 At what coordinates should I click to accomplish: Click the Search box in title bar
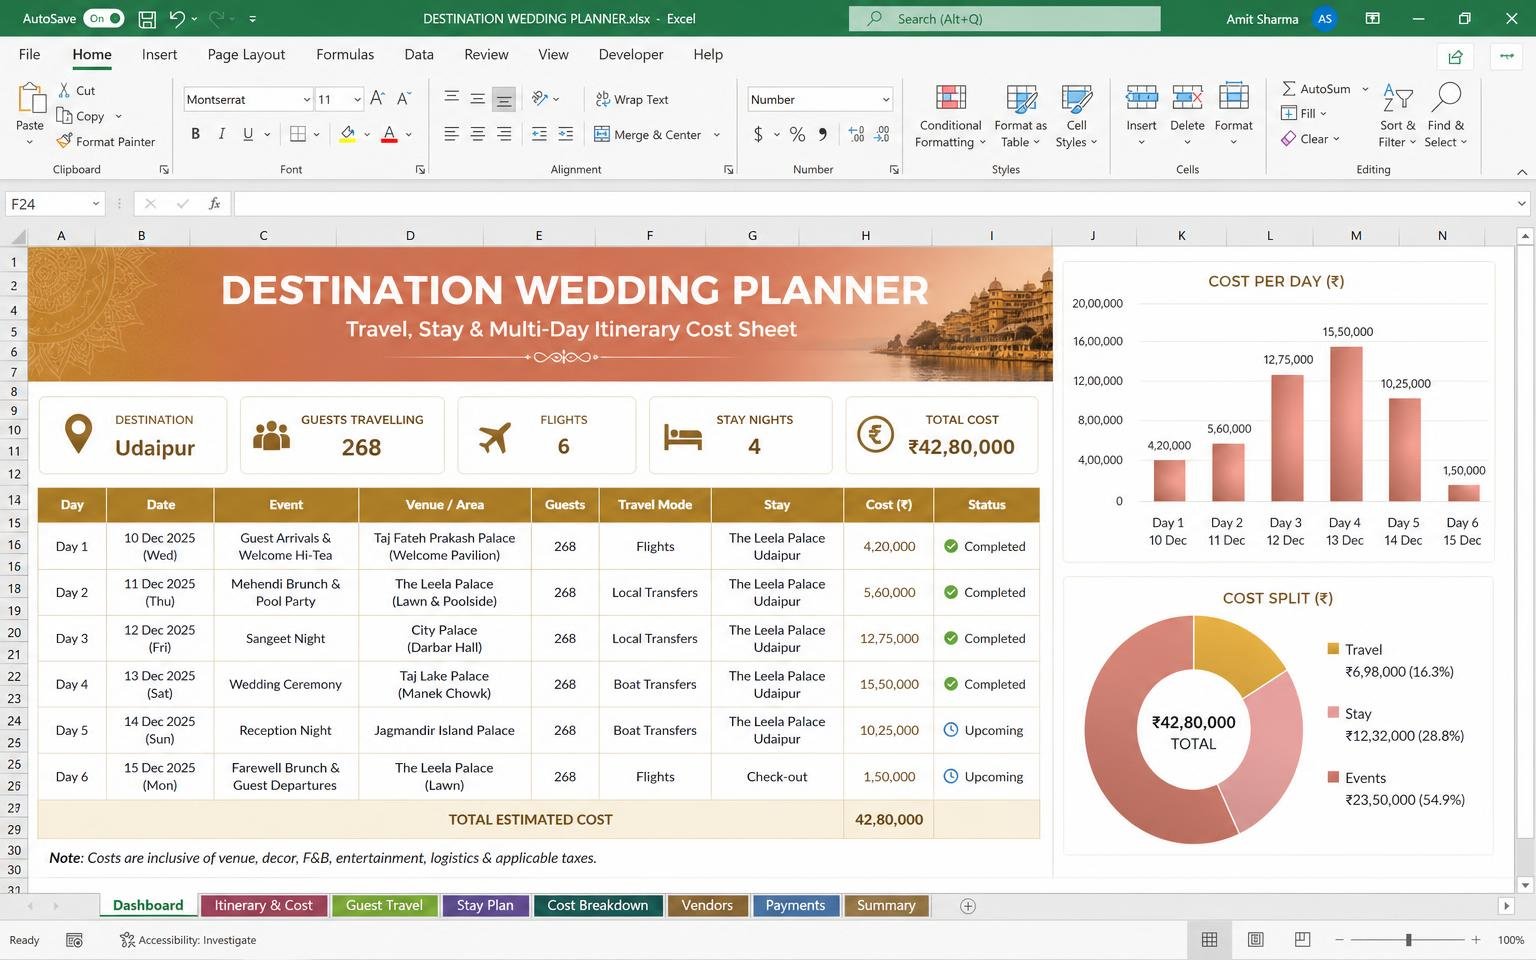(1005, 18)
